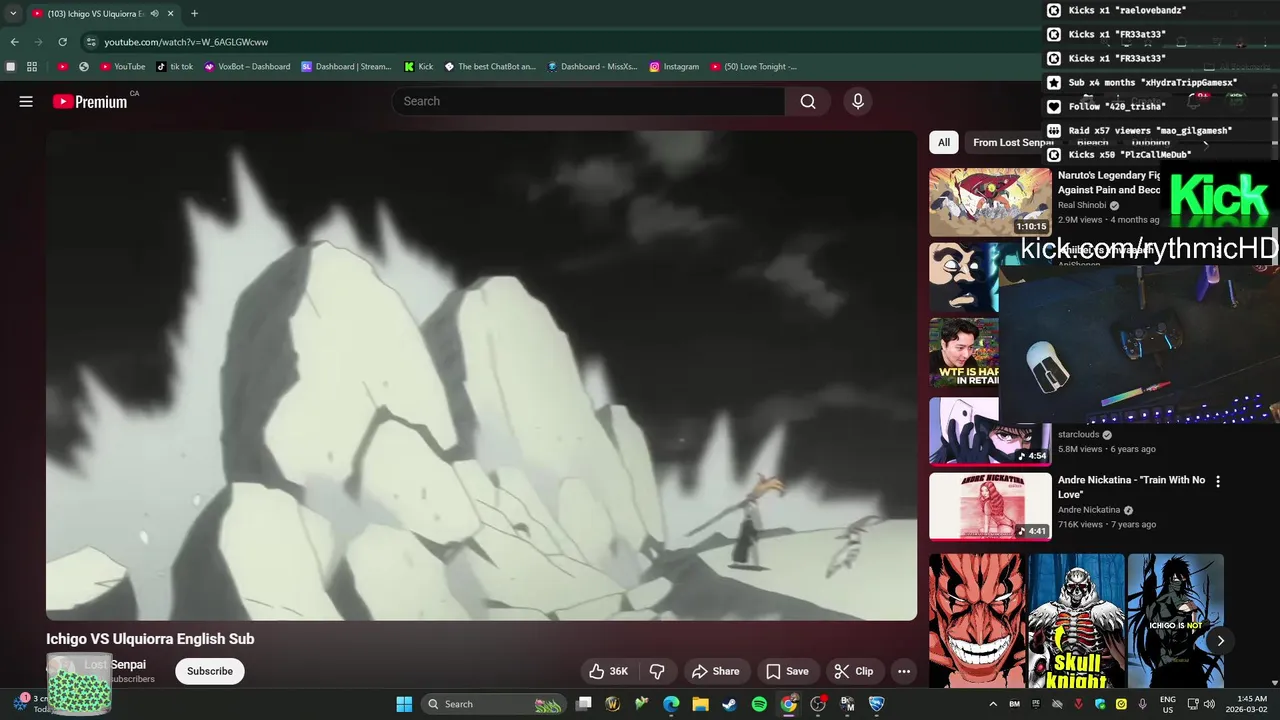This screenshot has width=1280, height=720.
Task: Switch to Chrome on the taskbar
Action: tap(789, 704)
